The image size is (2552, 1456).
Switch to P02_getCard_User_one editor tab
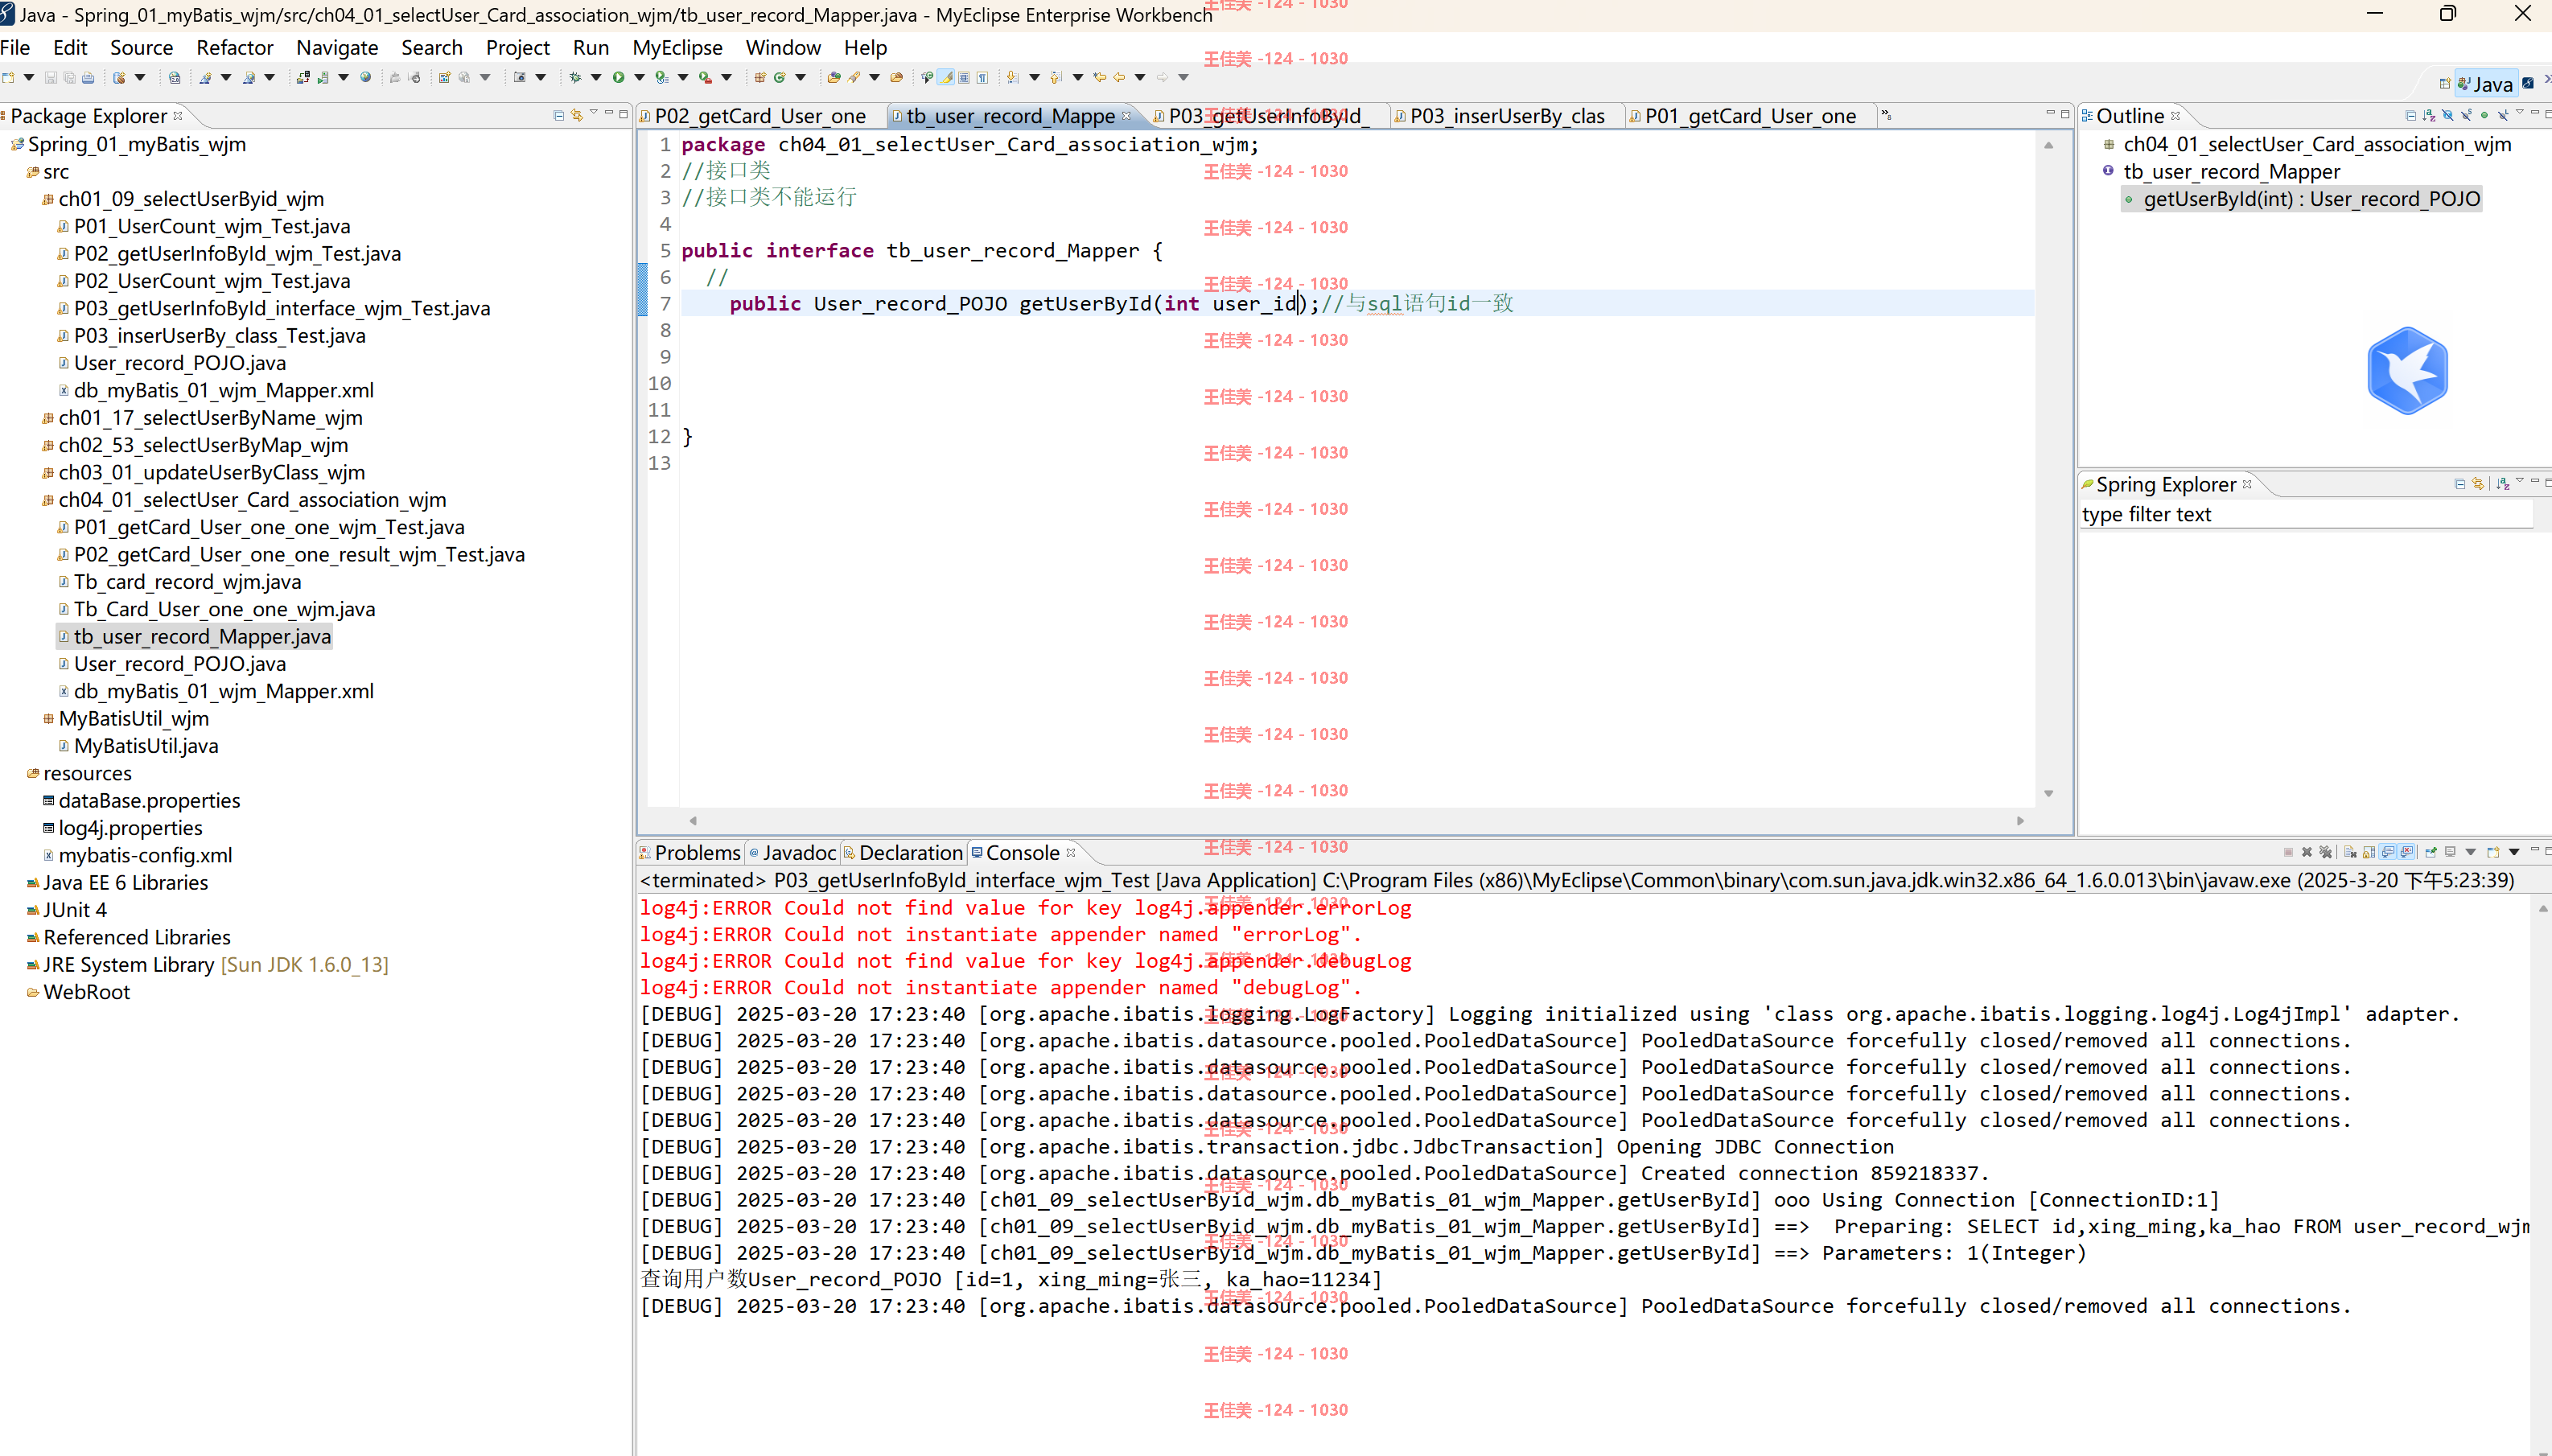[760, 116]
